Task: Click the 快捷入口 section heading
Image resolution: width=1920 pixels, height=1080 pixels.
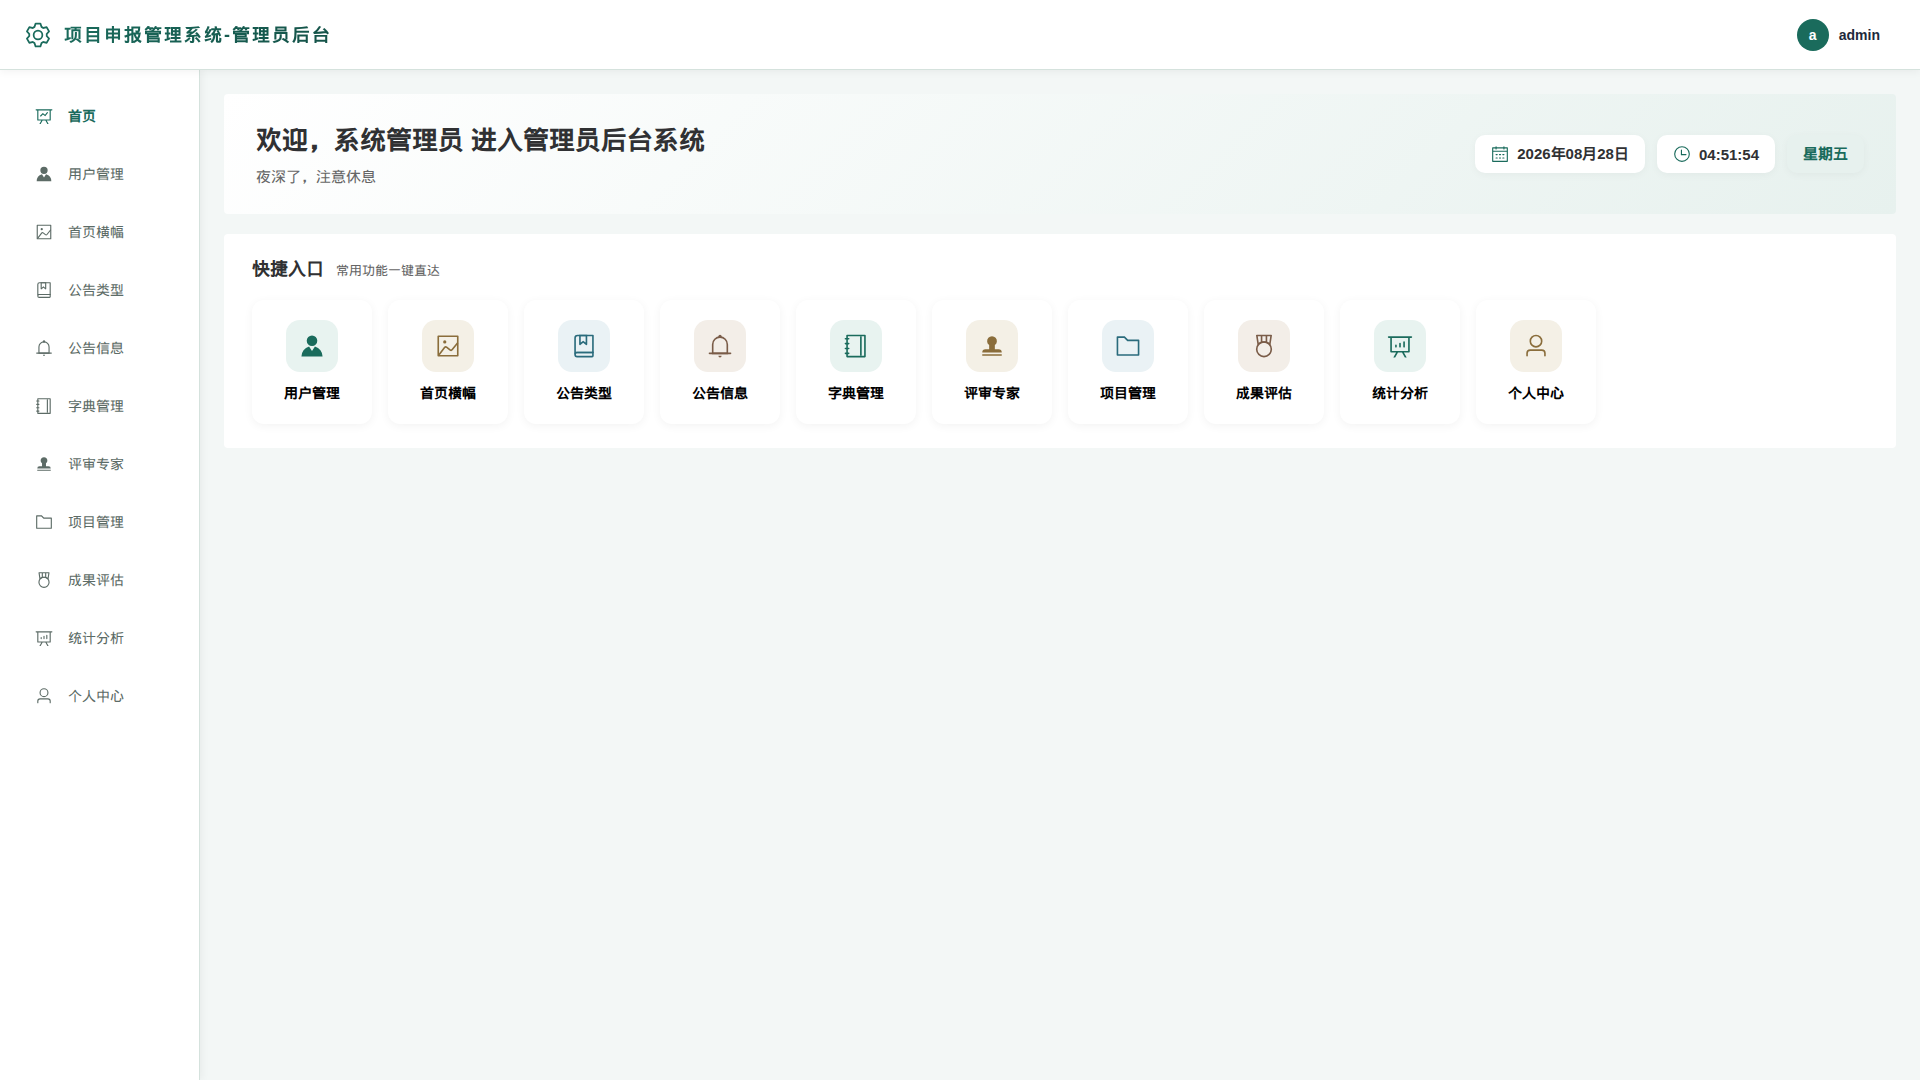Action: click(288, 269)
